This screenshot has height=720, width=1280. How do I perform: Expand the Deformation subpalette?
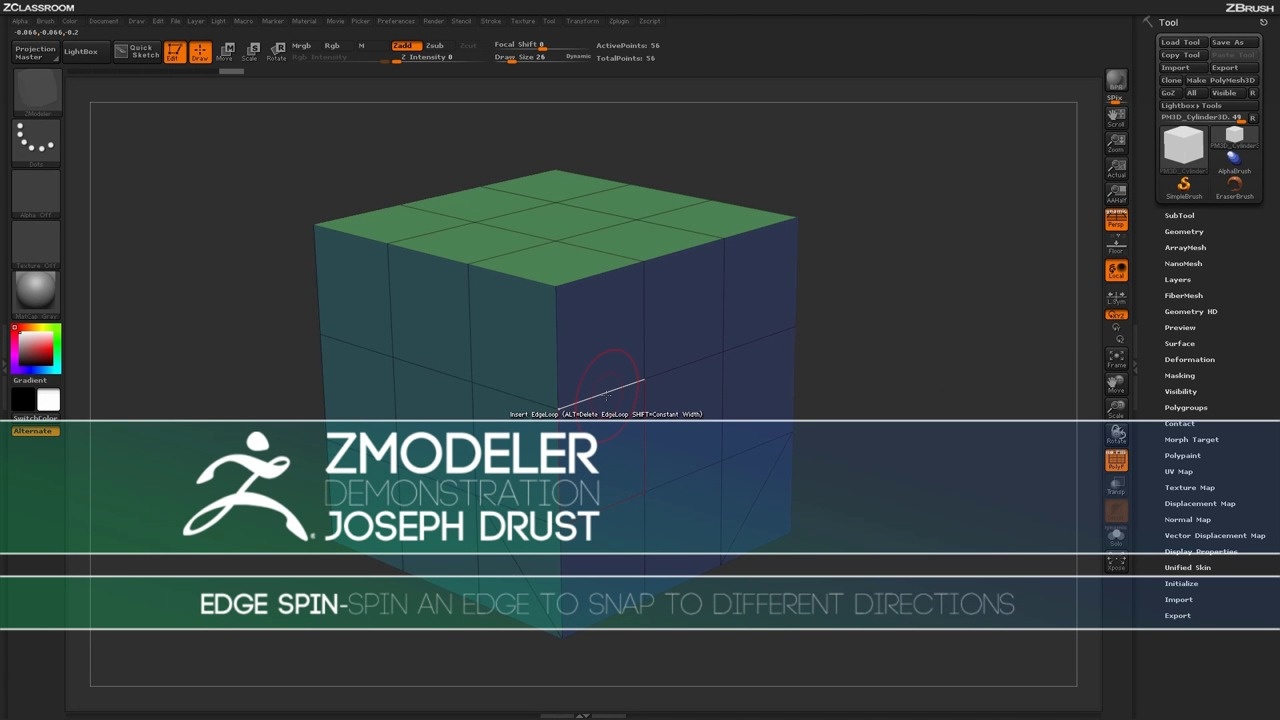pos(1189,360)
